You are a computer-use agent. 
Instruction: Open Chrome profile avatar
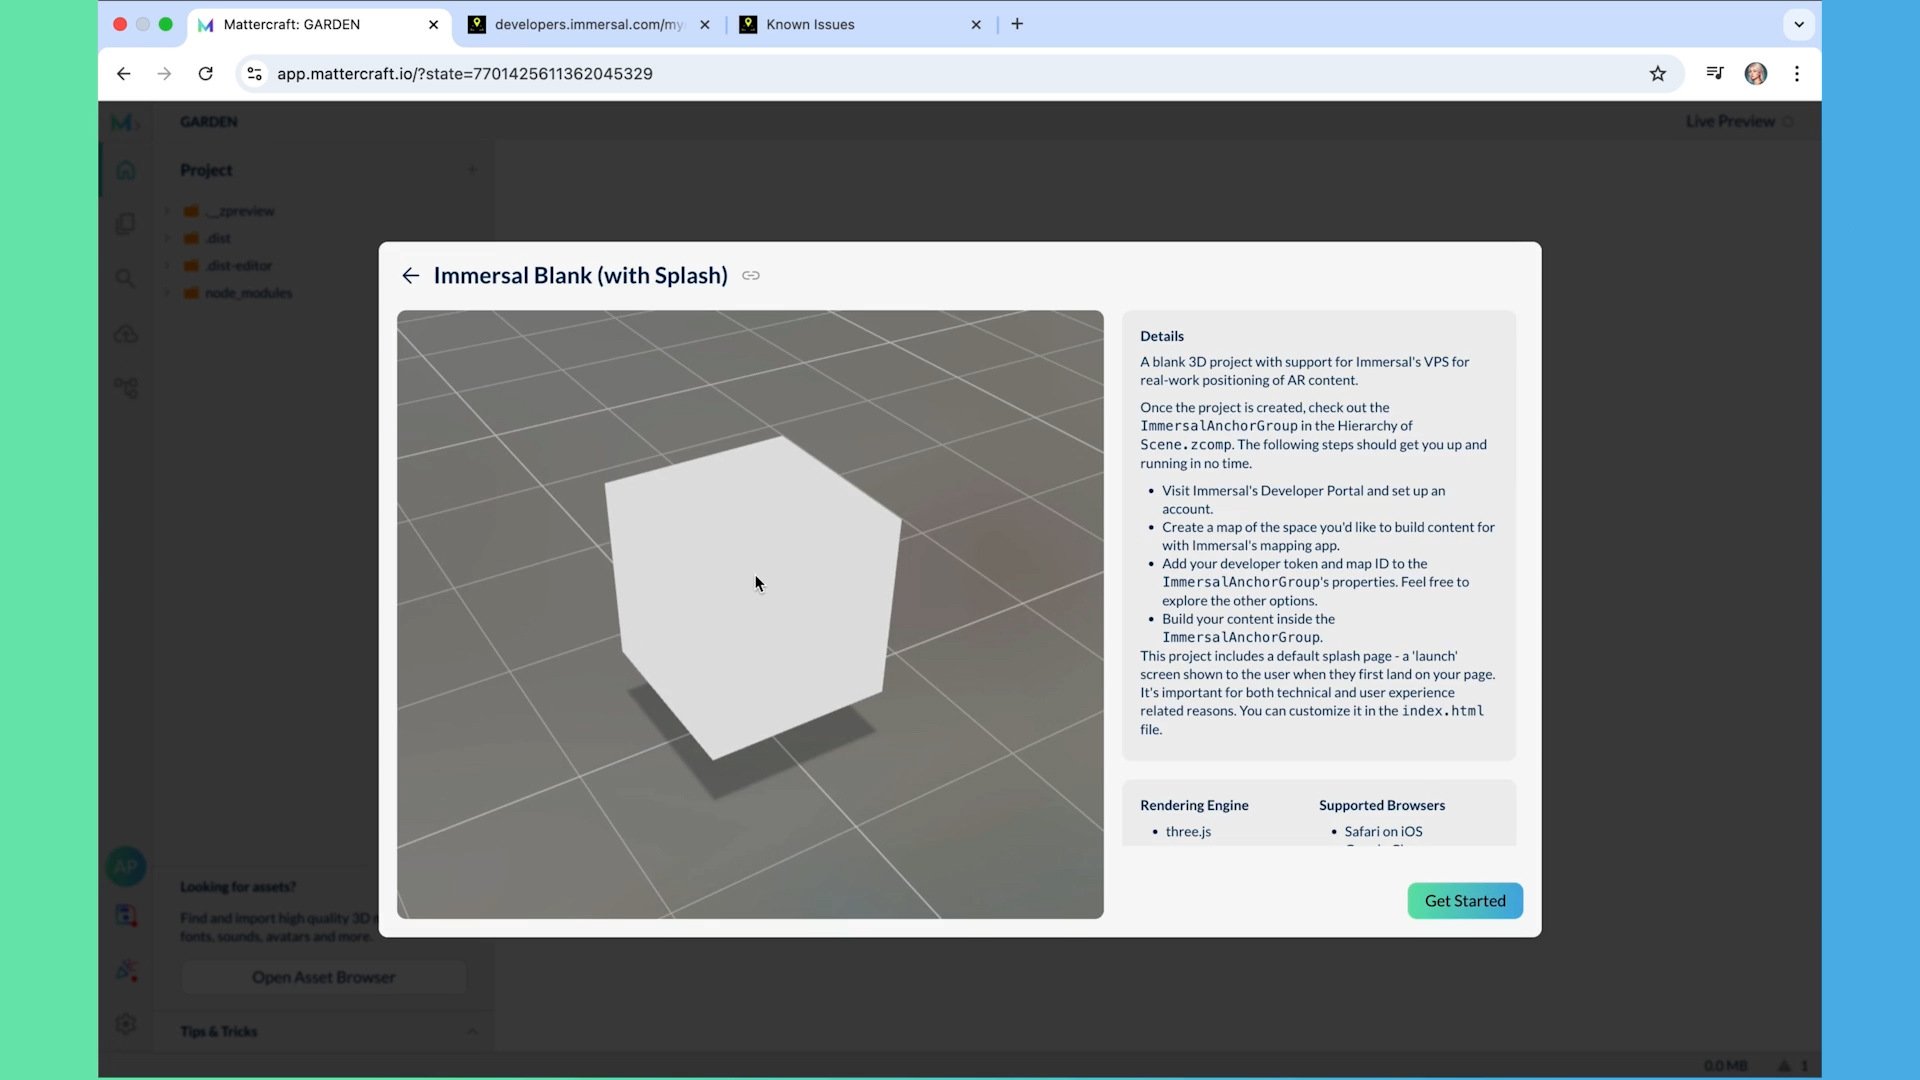point(1756,74)
